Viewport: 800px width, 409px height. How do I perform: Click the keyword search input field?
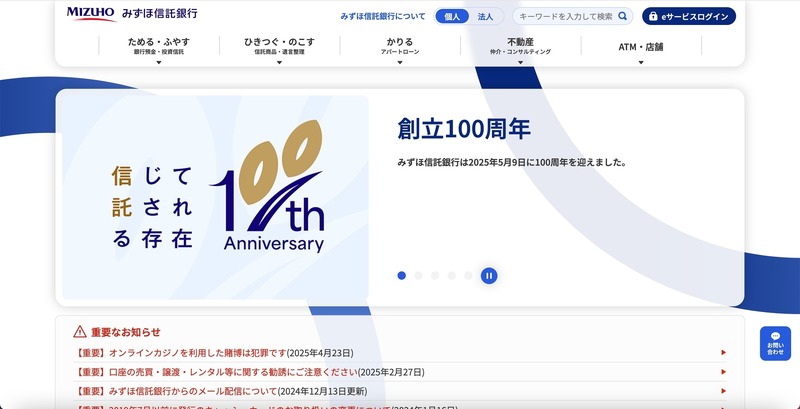565,16
